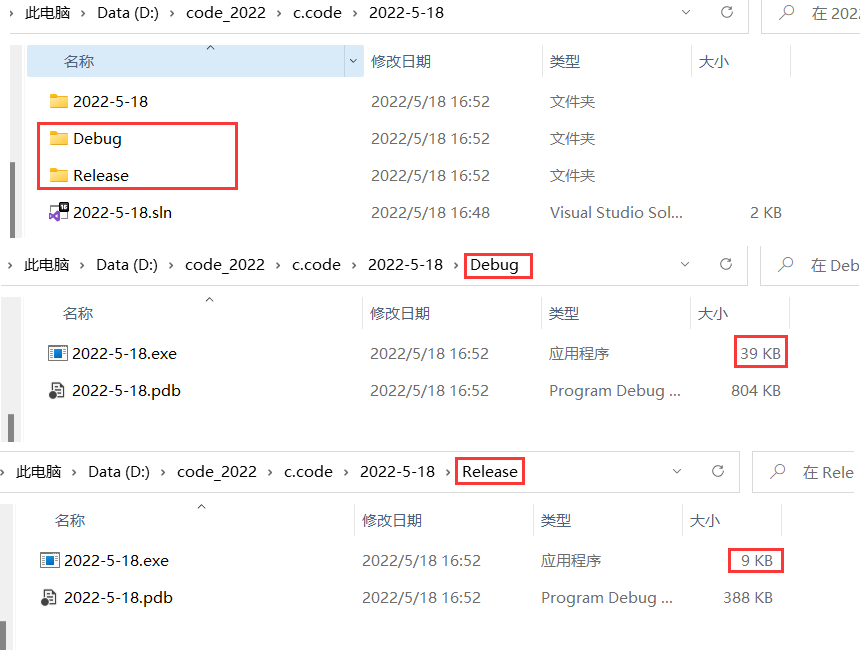
Task: Select the exe application icon in Release window
Action: click(49, 560)
